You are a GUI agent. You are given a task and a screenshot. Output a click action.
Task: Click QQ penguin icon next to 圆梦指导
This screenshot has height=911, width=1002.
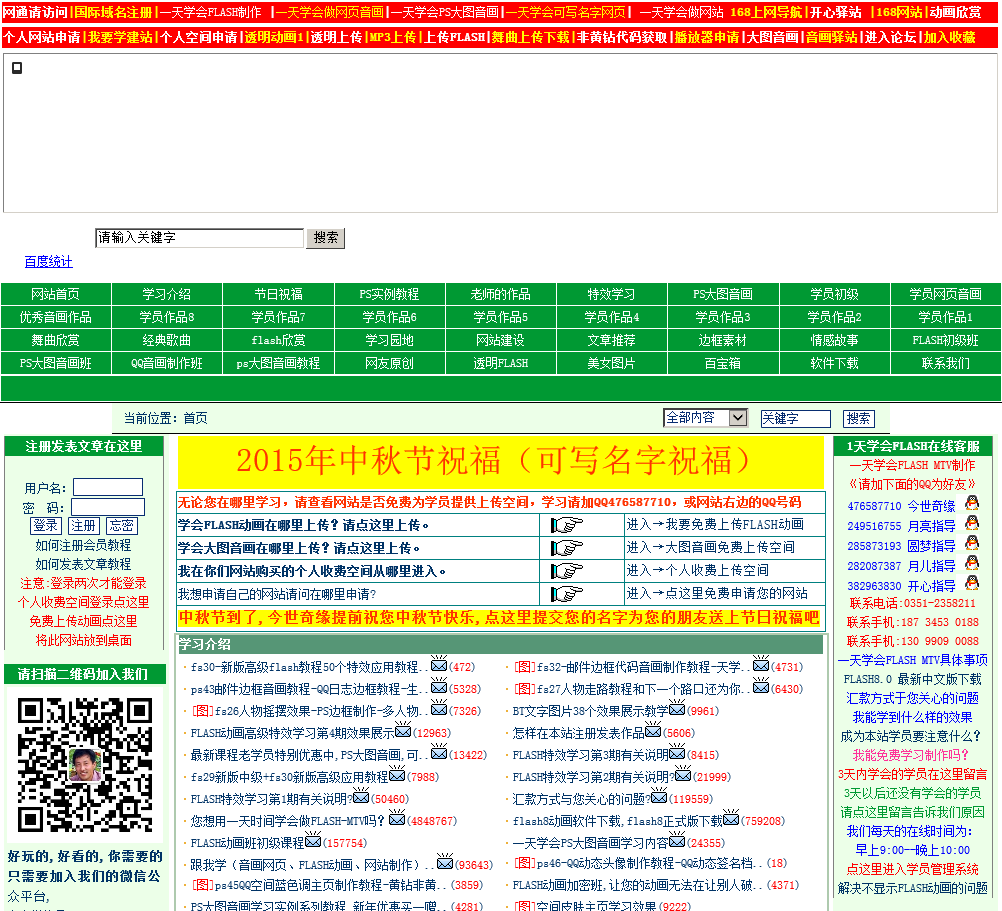(972, 543)
